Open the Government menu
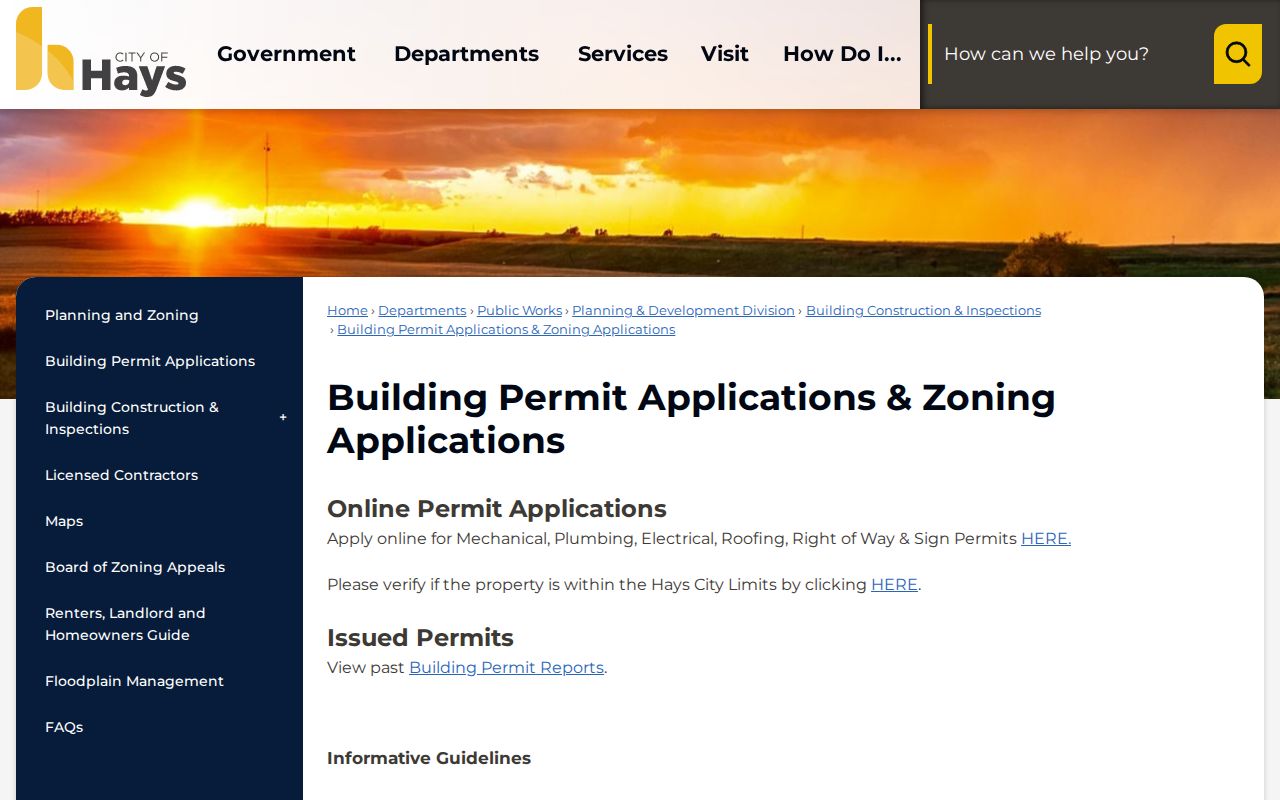Screen dimensions: 1280x800 (x=286, y=54)
